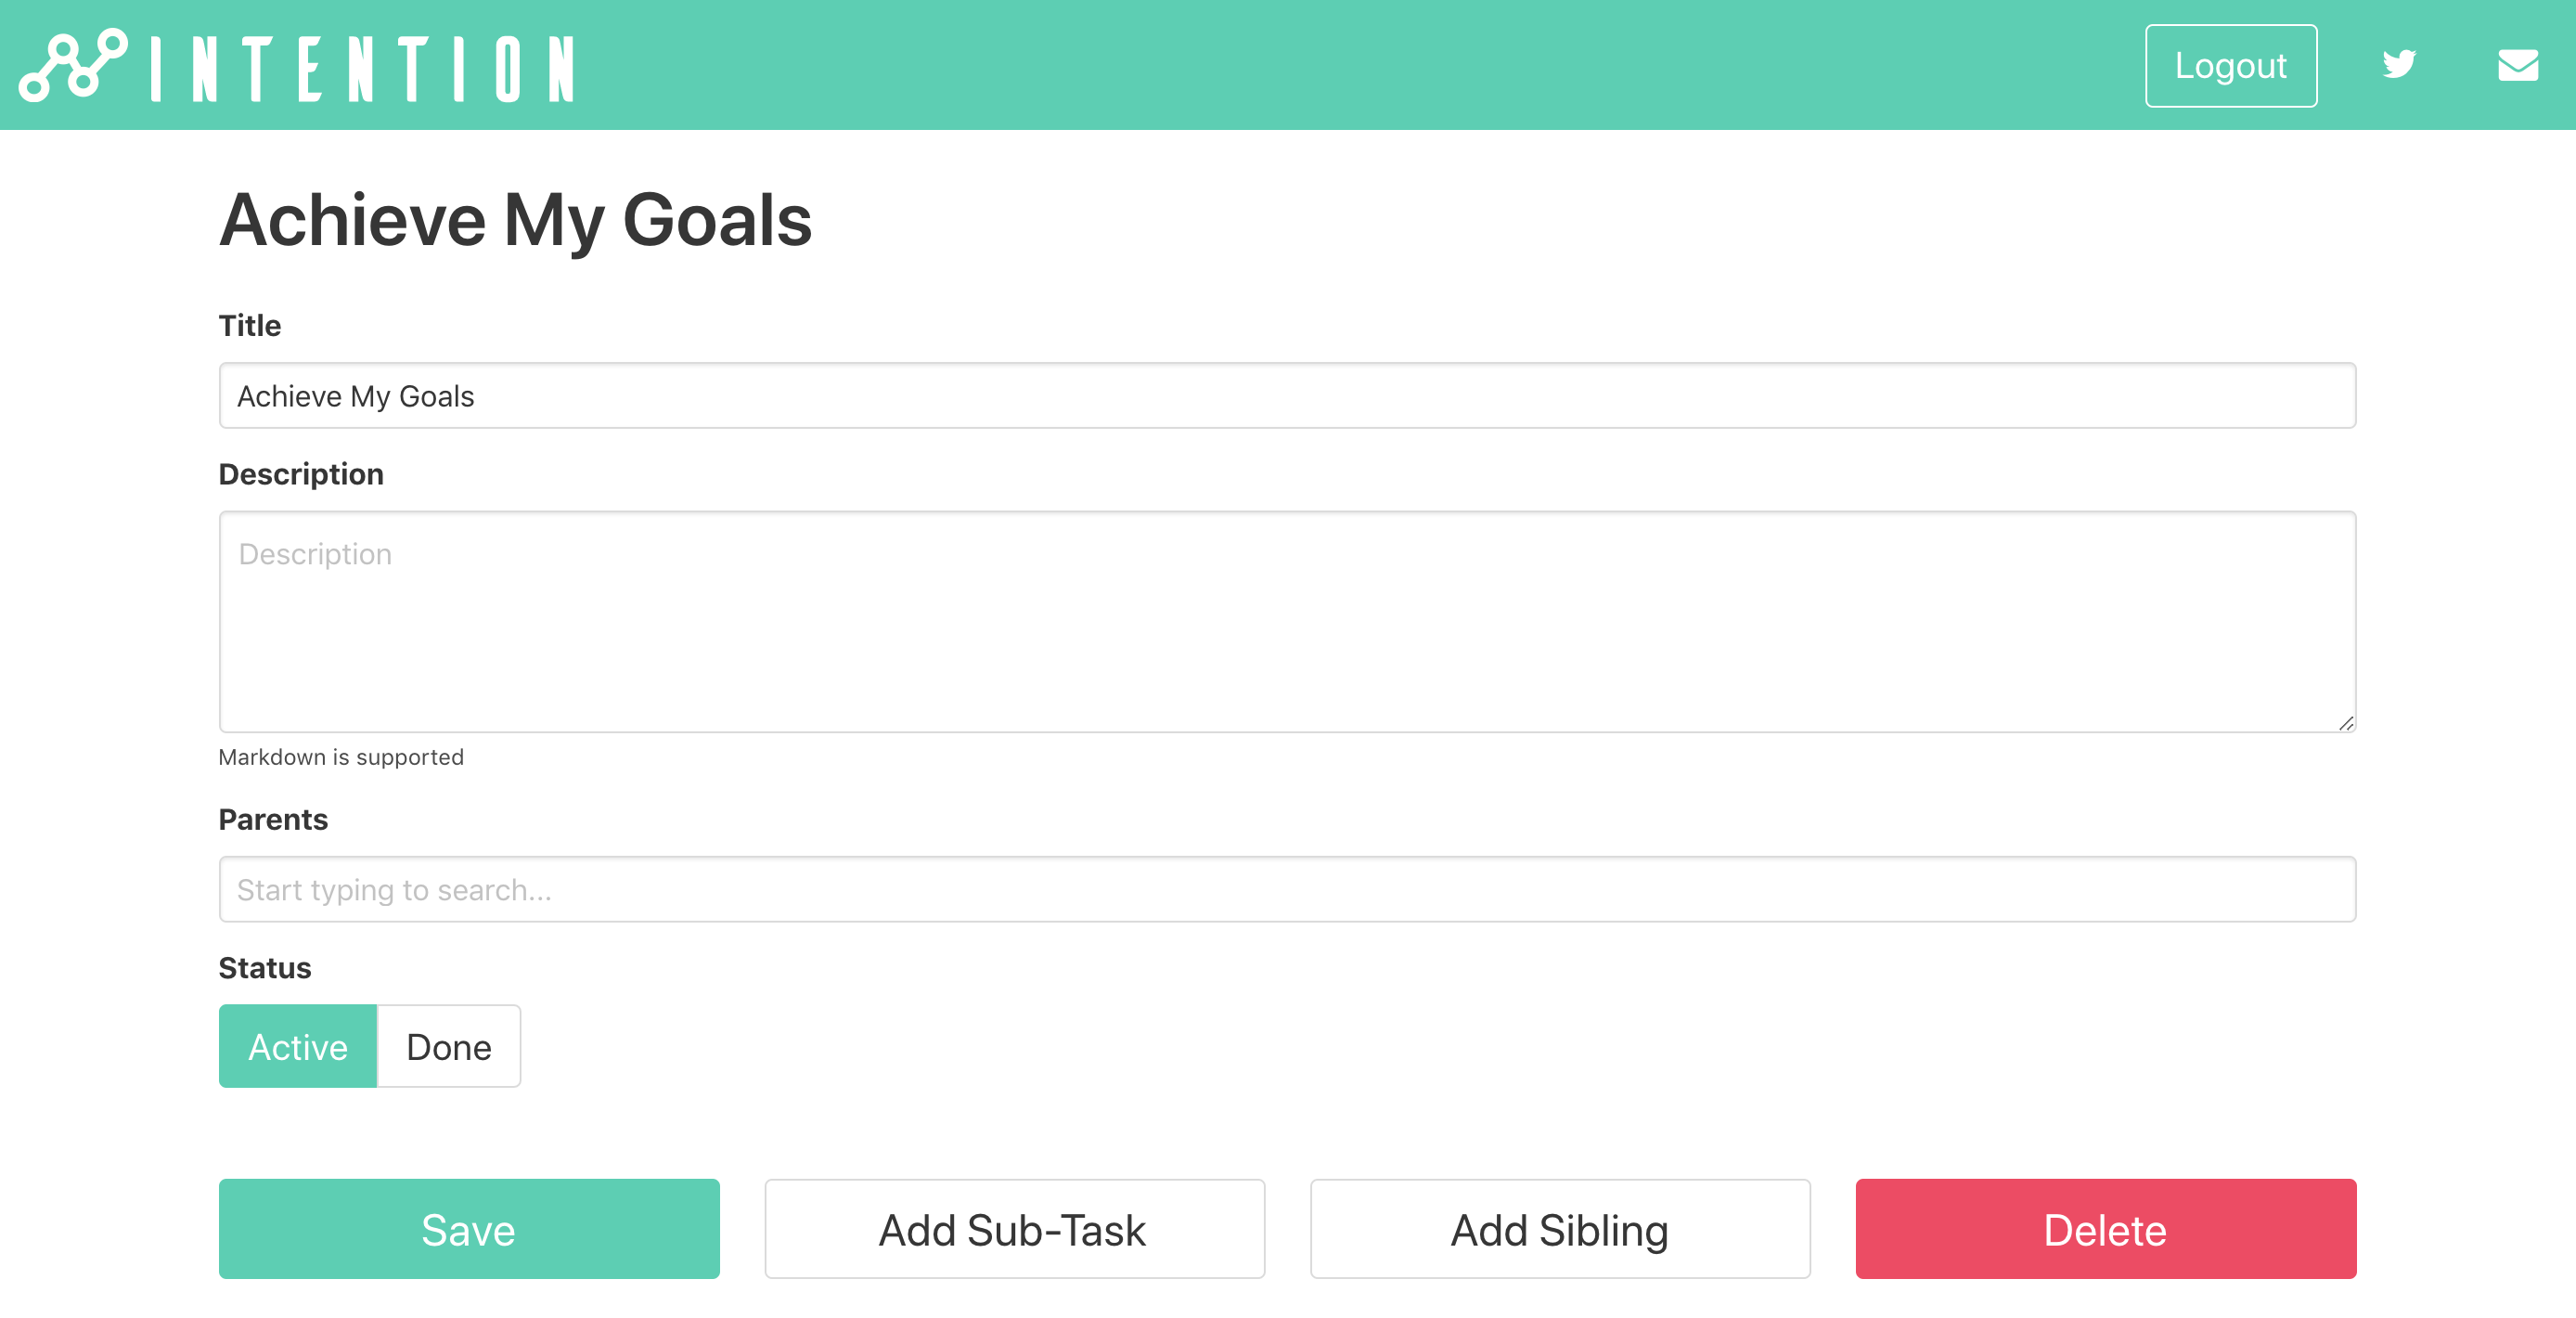Click the Intention graph logo icon
This screenshot has width=2576, height=1318.
pyautogui.click(x=73, y=65)
